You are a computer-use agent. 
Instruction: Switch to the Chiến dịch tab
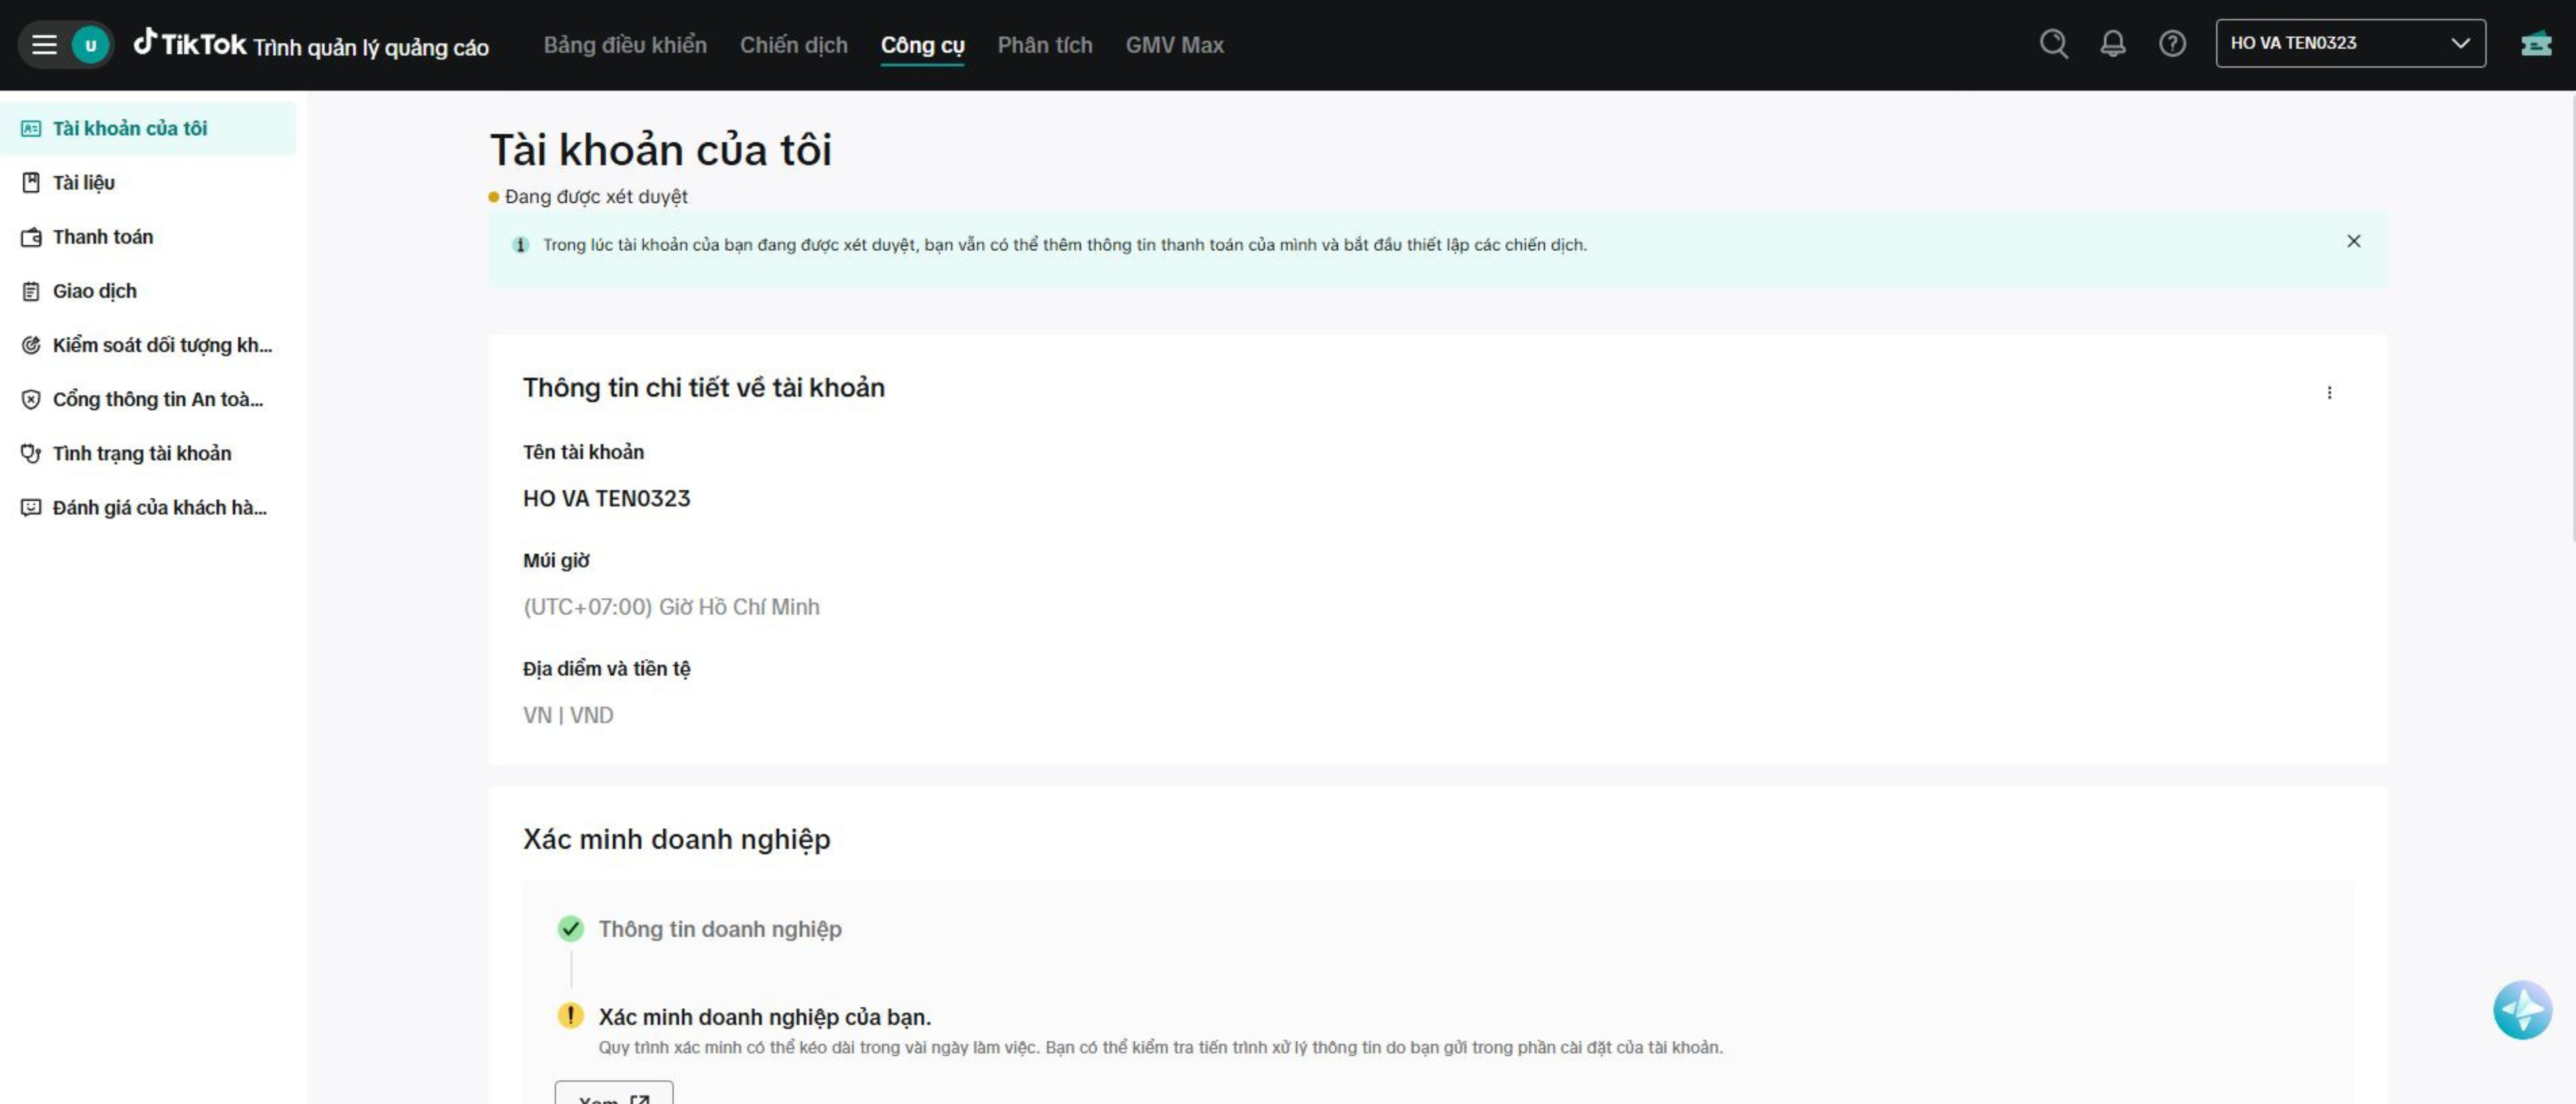(x=793, y=45)
